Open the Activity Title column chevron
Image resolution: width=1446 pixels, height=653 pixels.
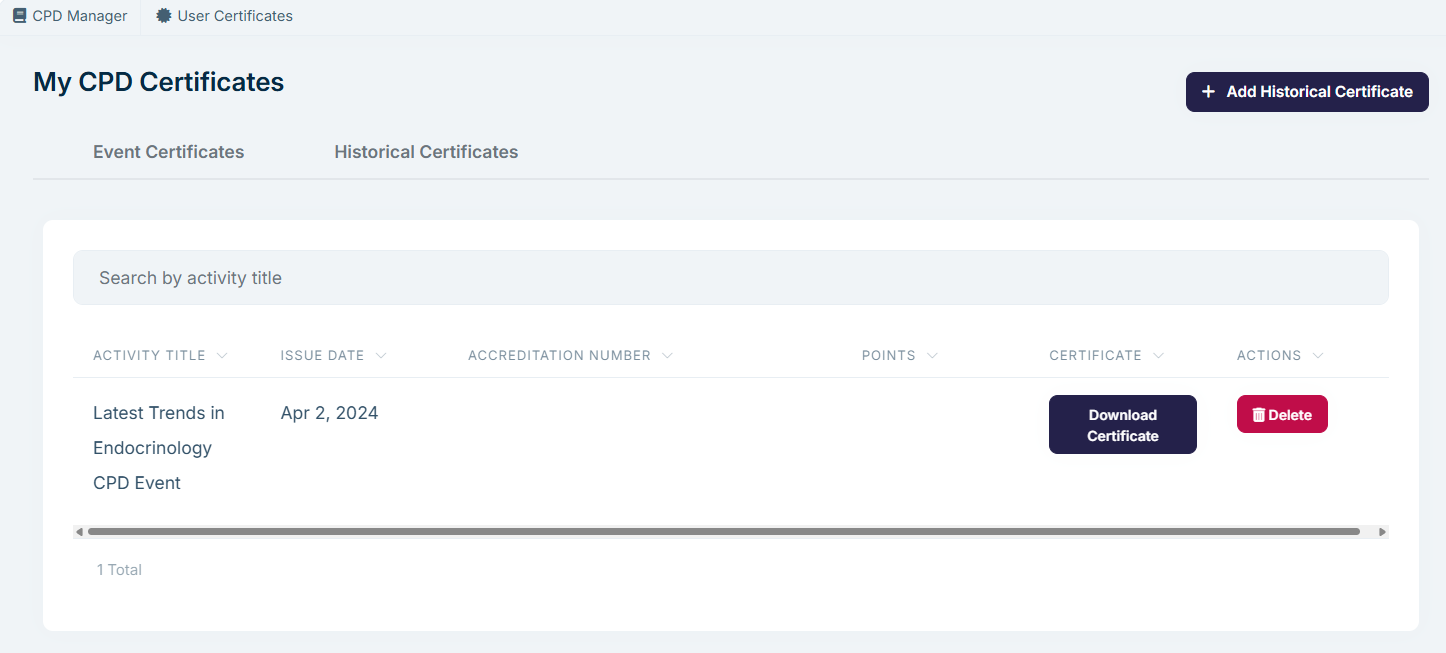(x=222, y=356)
